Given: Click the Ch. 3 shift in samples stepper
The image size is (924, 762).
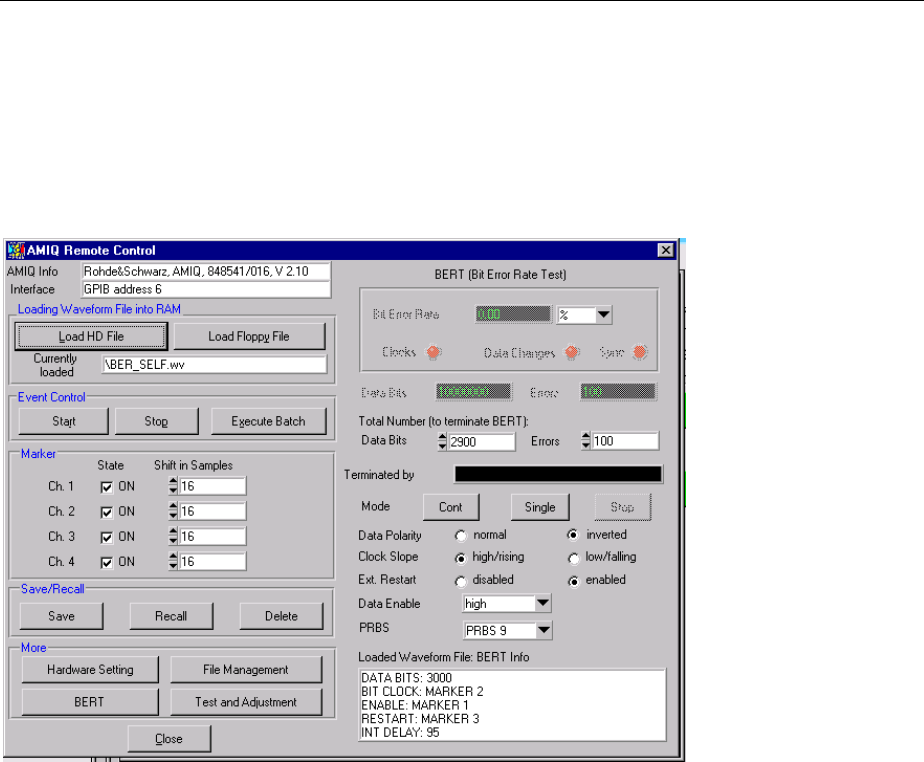Looking at the screenshot, I should [173, 536].
